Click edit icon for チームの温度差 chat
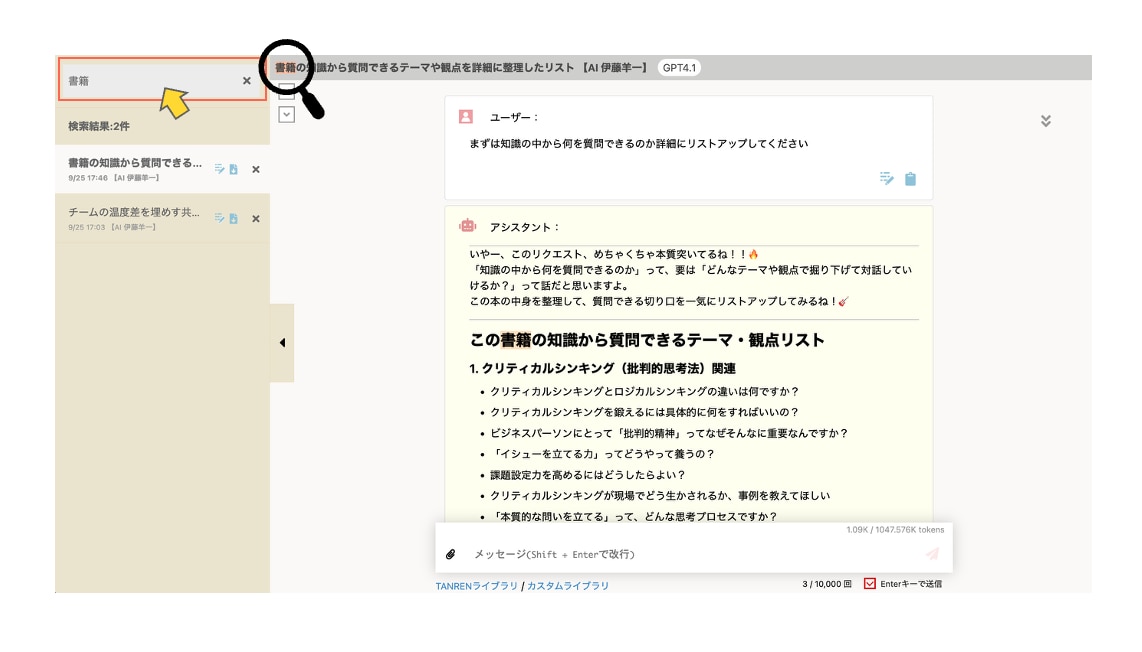This screenshot has height=652, width=1142. 219,218
